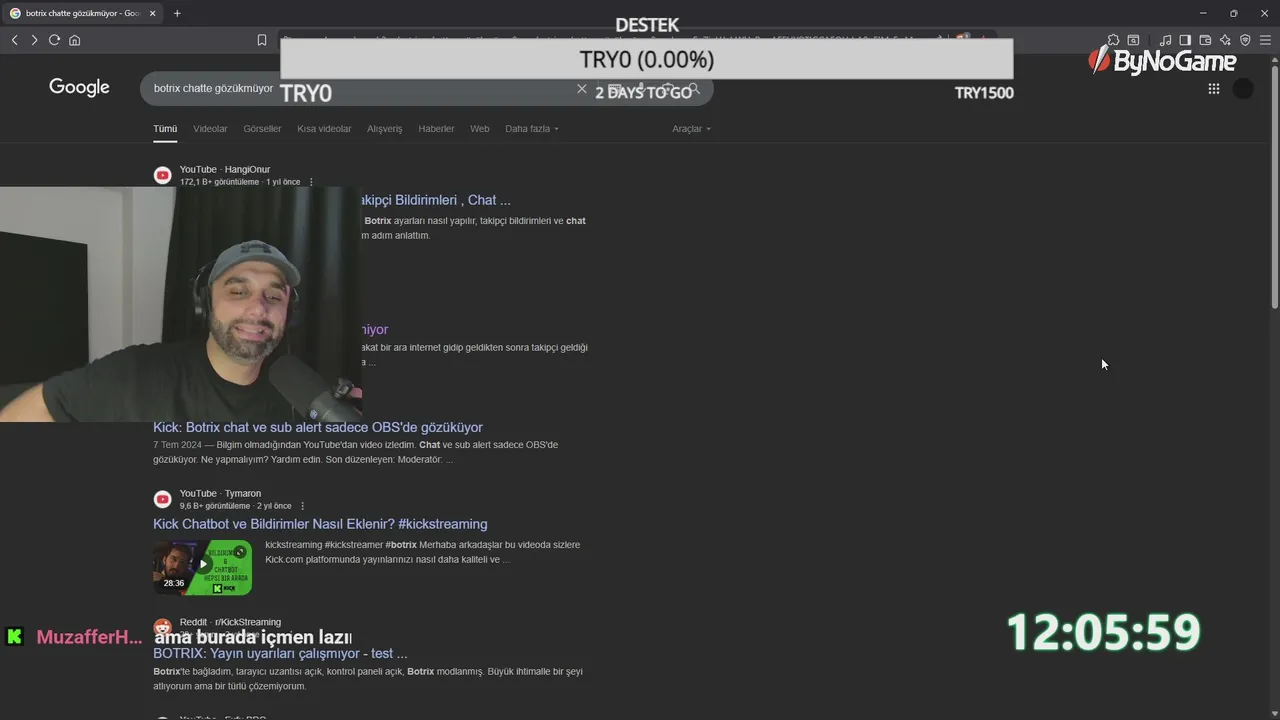Play the 28:36 video thumbnail
Screen dimensions: 1280x720
203,567
